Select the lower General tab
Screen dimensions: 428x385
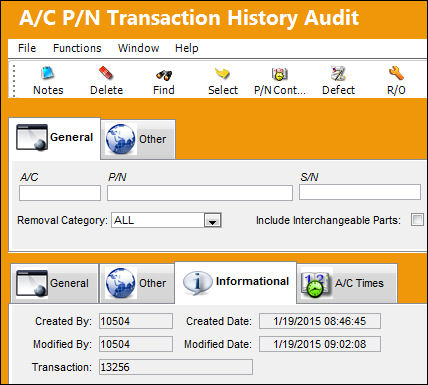tap(54, 283)
